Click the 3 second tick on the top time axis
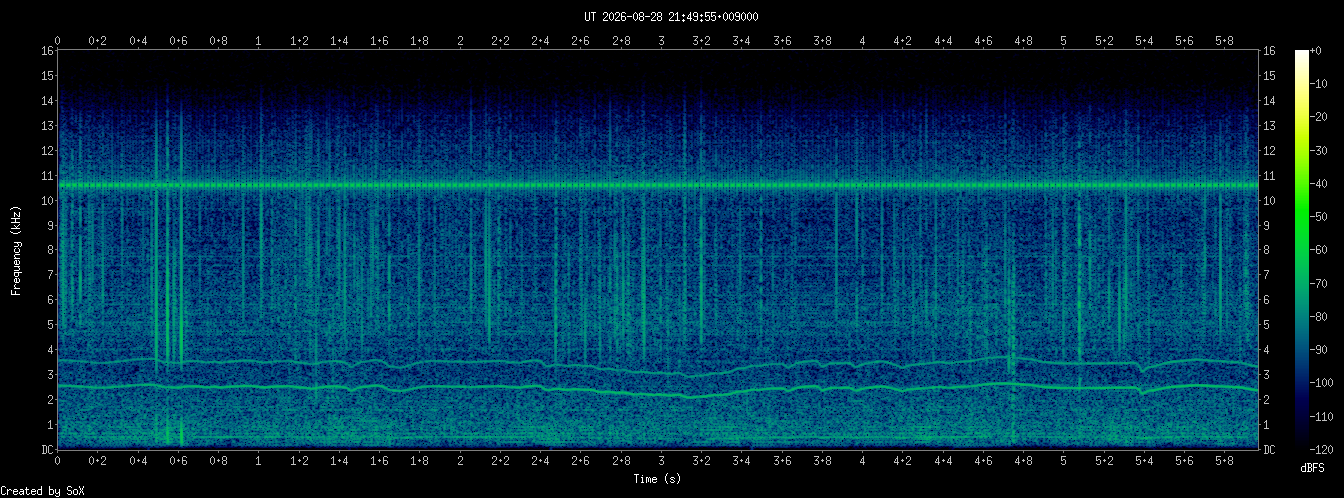Viewport: 1344px width, 498px height. [661, 41]
